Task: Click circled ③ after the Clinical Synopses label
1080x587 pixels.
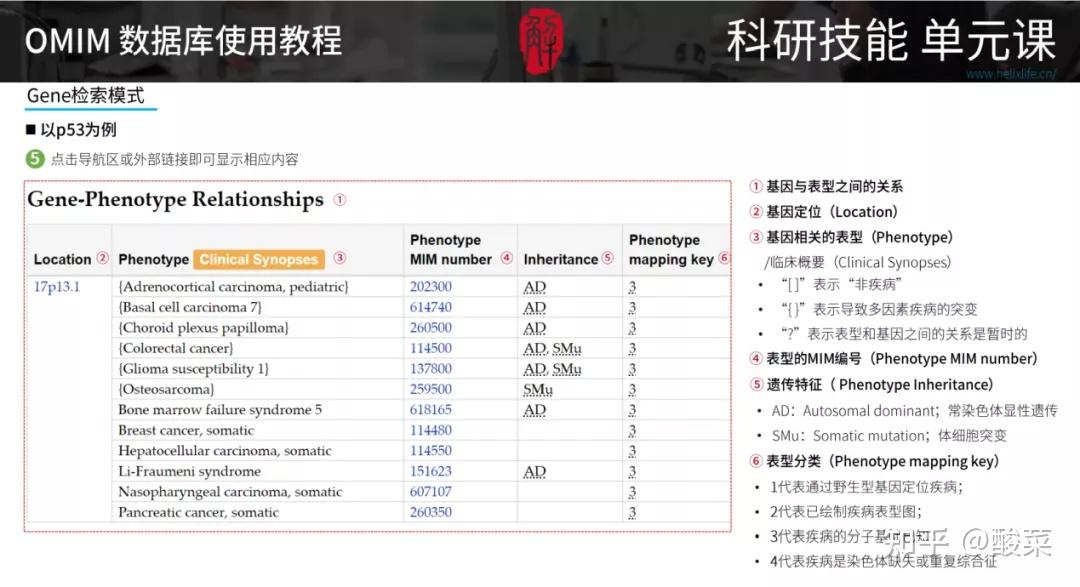Action: coord(340,259)
